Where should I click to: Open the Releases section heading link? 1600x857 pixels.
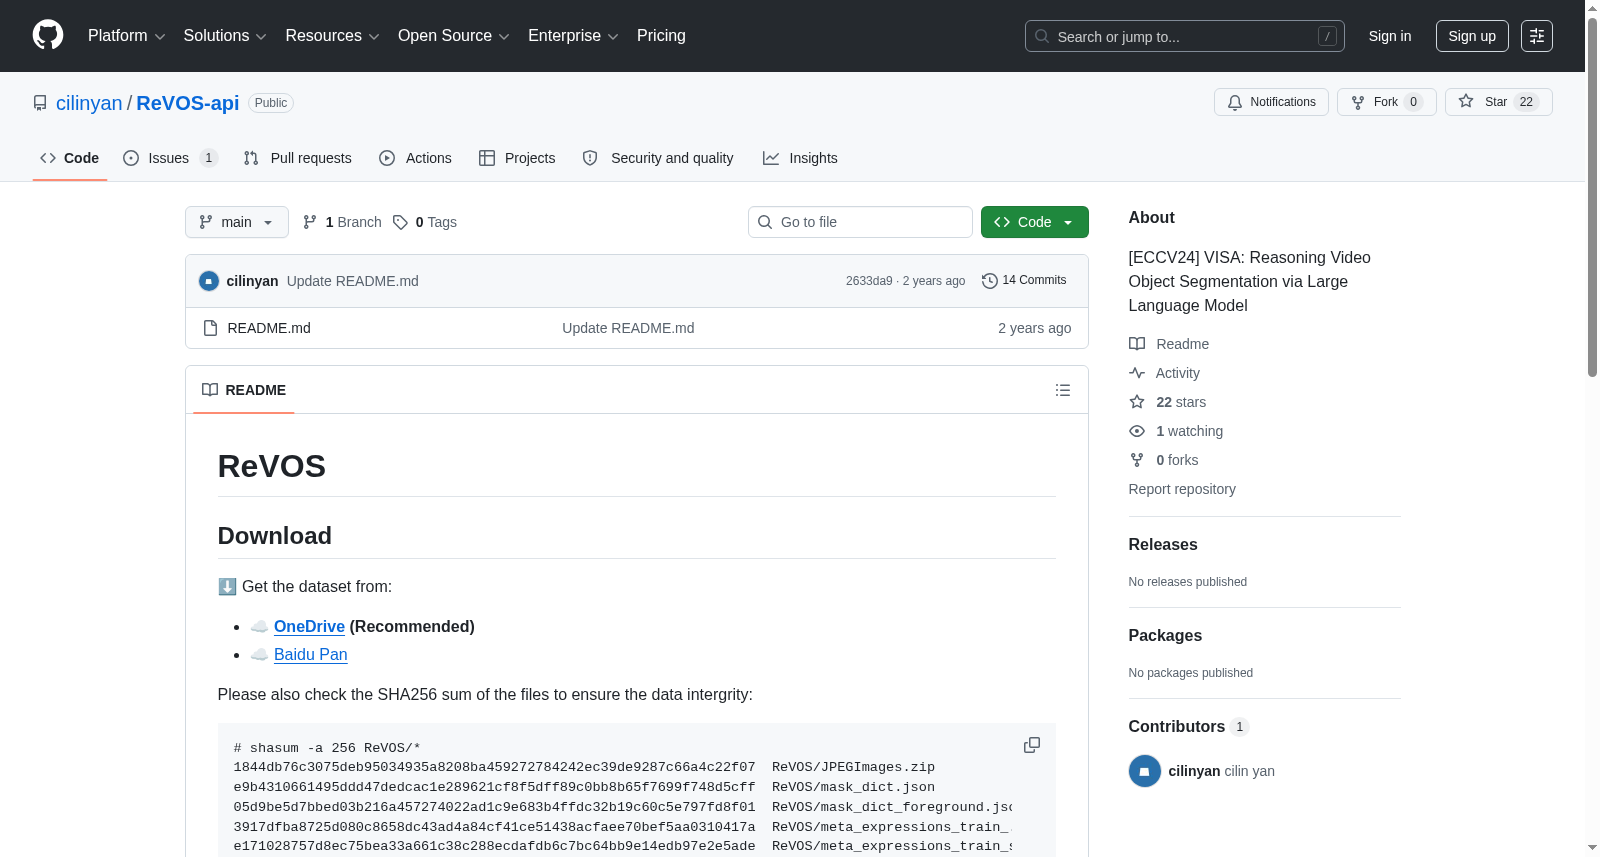[x=1163, y=544]
